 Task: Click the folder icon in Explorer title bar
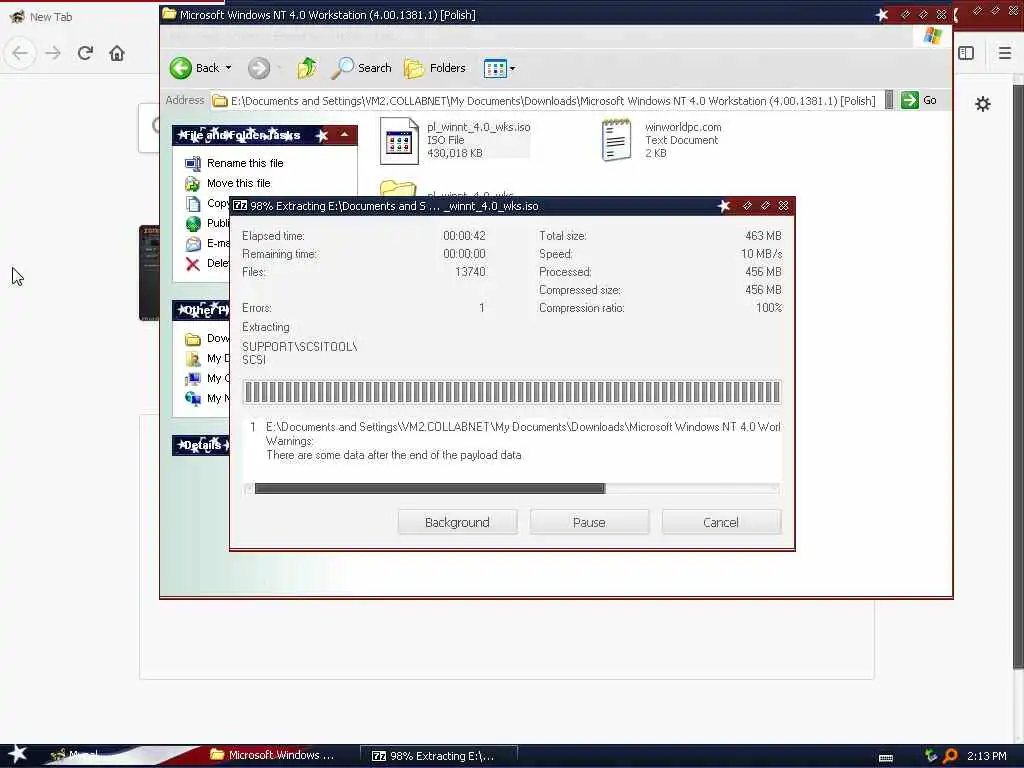pos(169,14)
